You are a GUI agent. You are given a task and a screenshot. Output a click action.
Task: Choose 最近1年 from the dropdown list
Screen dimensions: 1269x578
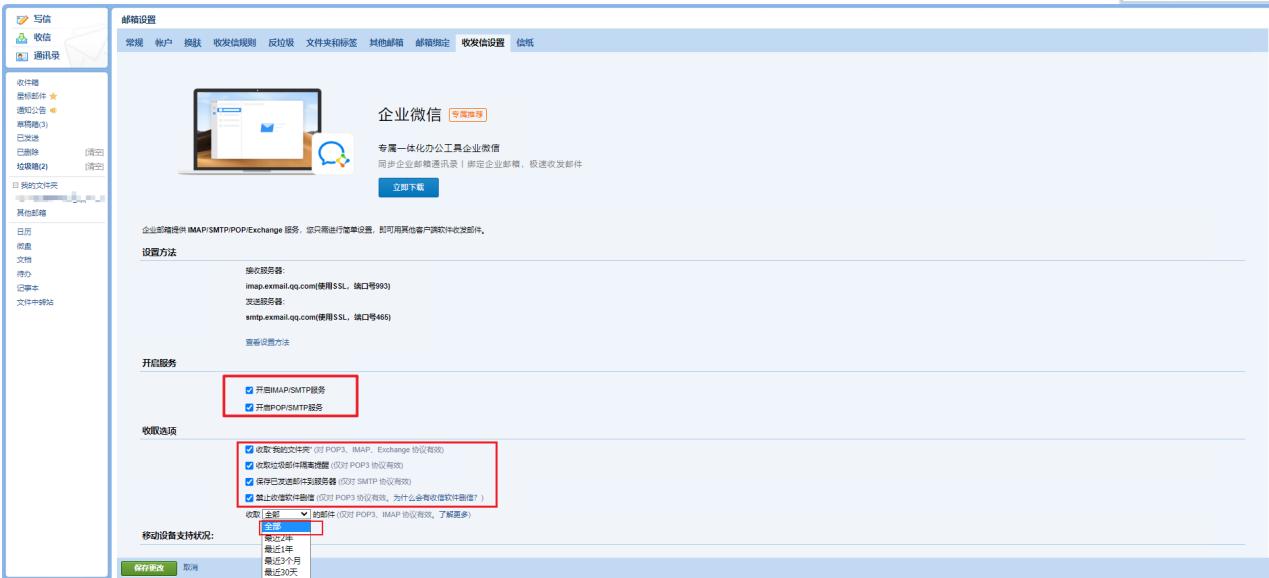click(x=279, y=549)
